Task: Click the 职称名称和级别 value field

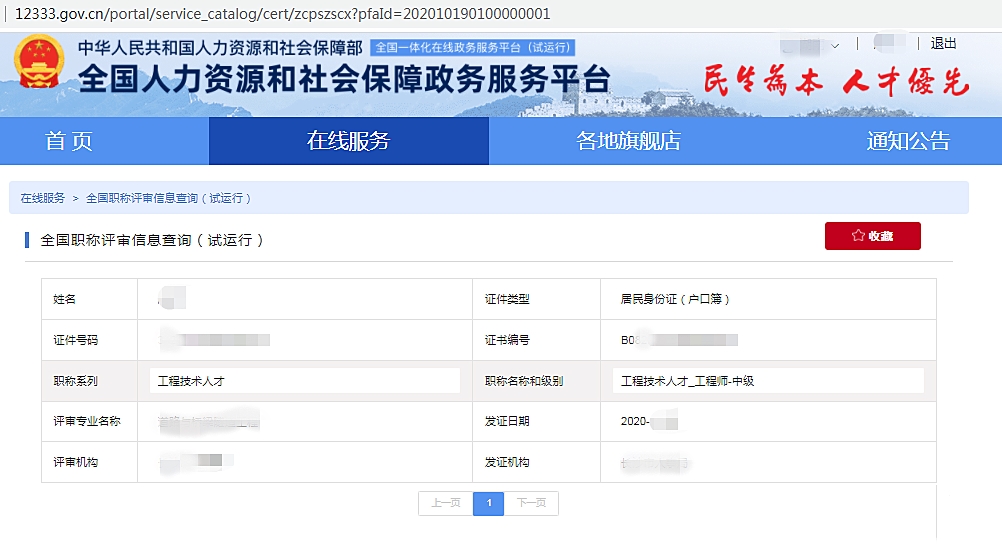Action: pos(768,381)
